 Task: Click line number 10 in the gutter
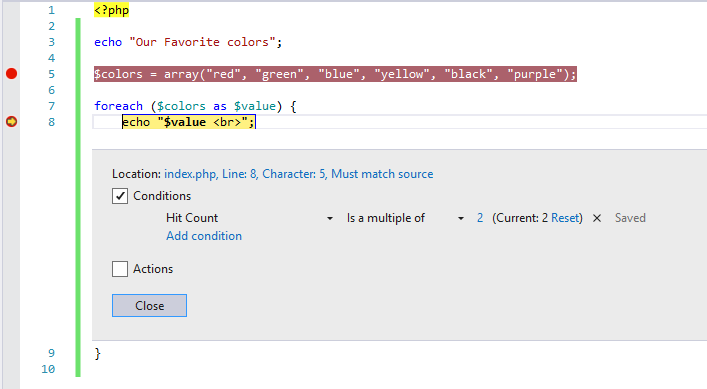pos(48,369)
